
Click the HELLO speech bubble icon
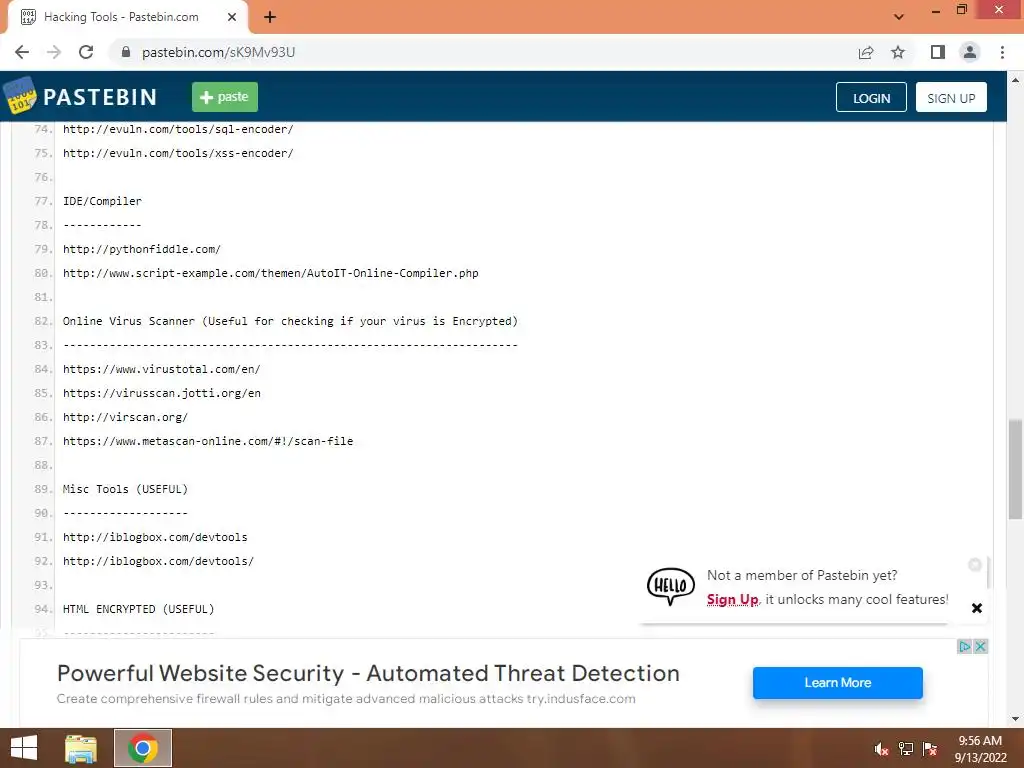click(671, 586)
